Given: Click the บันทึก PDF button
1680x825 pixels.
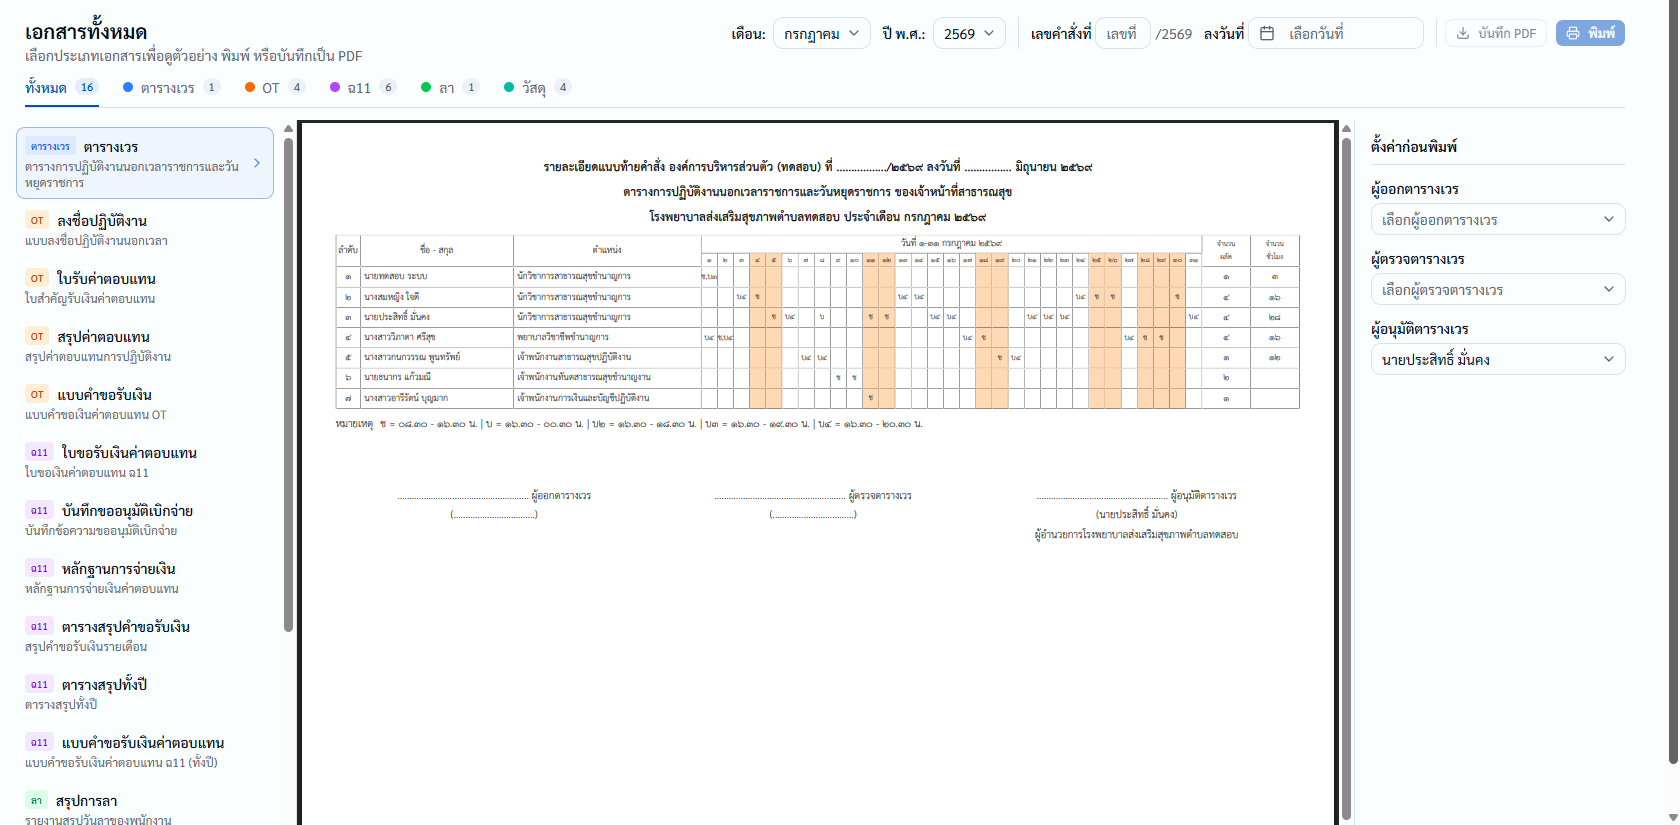Looking at the screenshot, I should point(1496,33).
